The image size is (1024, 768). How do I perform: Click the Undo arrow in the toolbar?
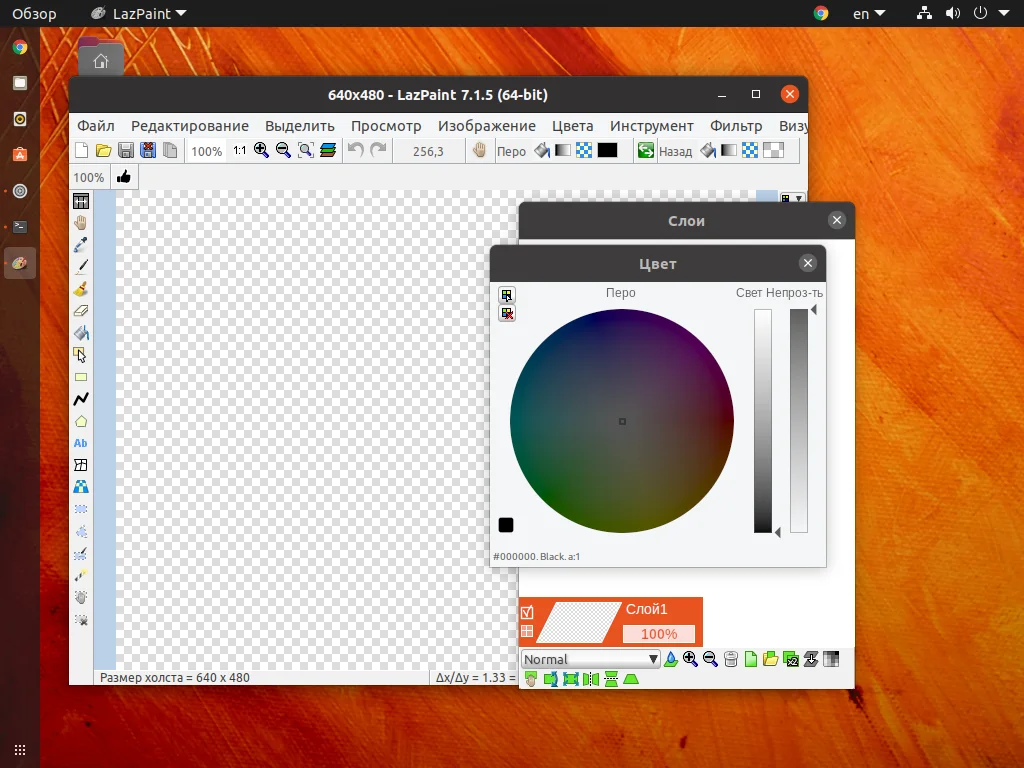[x=358, y=150]
